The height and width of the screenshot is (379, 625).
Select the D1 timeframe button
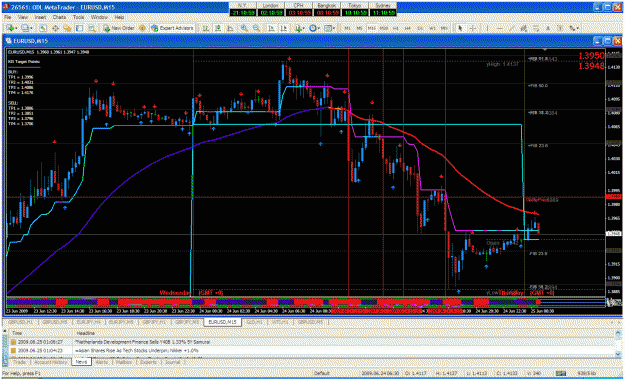[420, 28]
